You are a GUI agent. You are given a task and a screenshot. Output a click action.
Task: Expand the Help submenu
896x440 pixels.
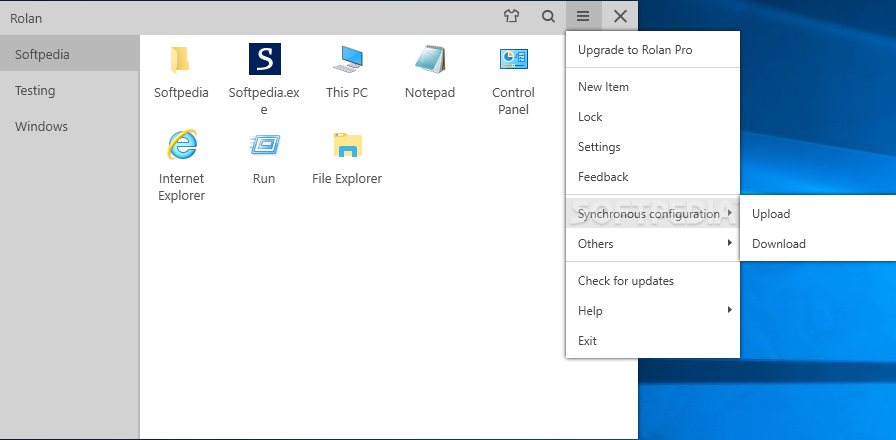pyautogui.click(x=653, y=311)
